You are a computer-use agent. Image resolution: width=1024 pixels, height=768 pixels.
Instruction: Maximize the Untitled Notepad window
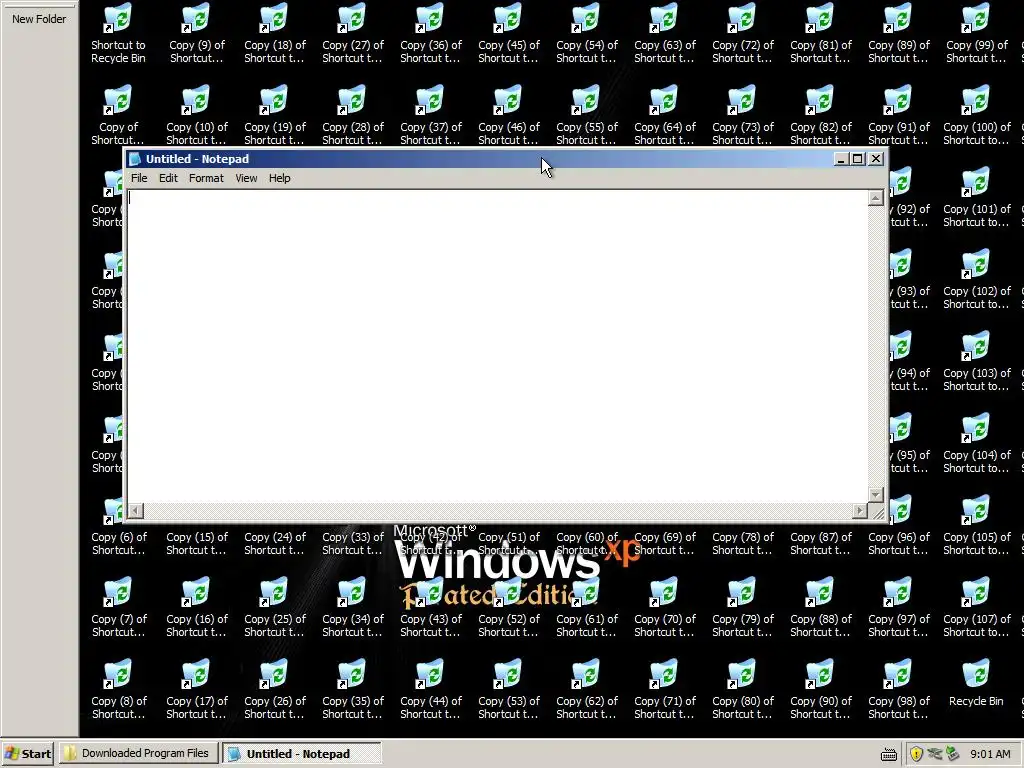coord(858,159)
